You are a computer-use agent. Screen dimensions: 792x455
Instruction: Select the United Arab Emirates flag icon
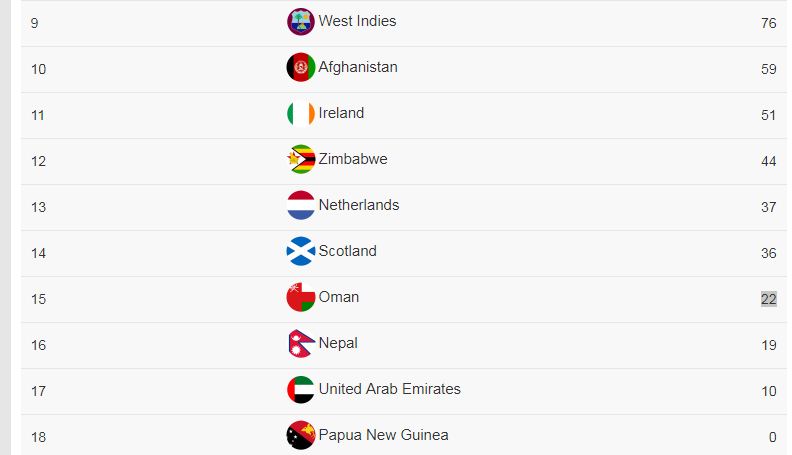pyautogui.click(x=301, y=389)
